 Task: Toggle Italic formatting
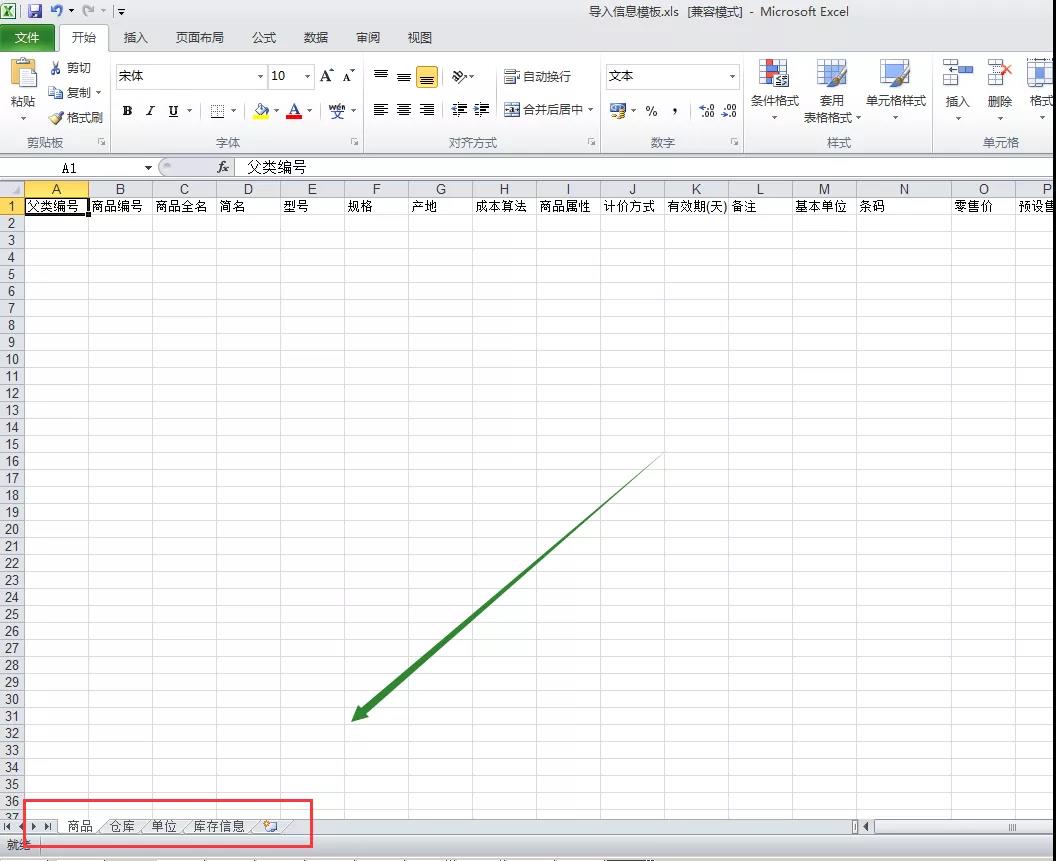point(150,111)
